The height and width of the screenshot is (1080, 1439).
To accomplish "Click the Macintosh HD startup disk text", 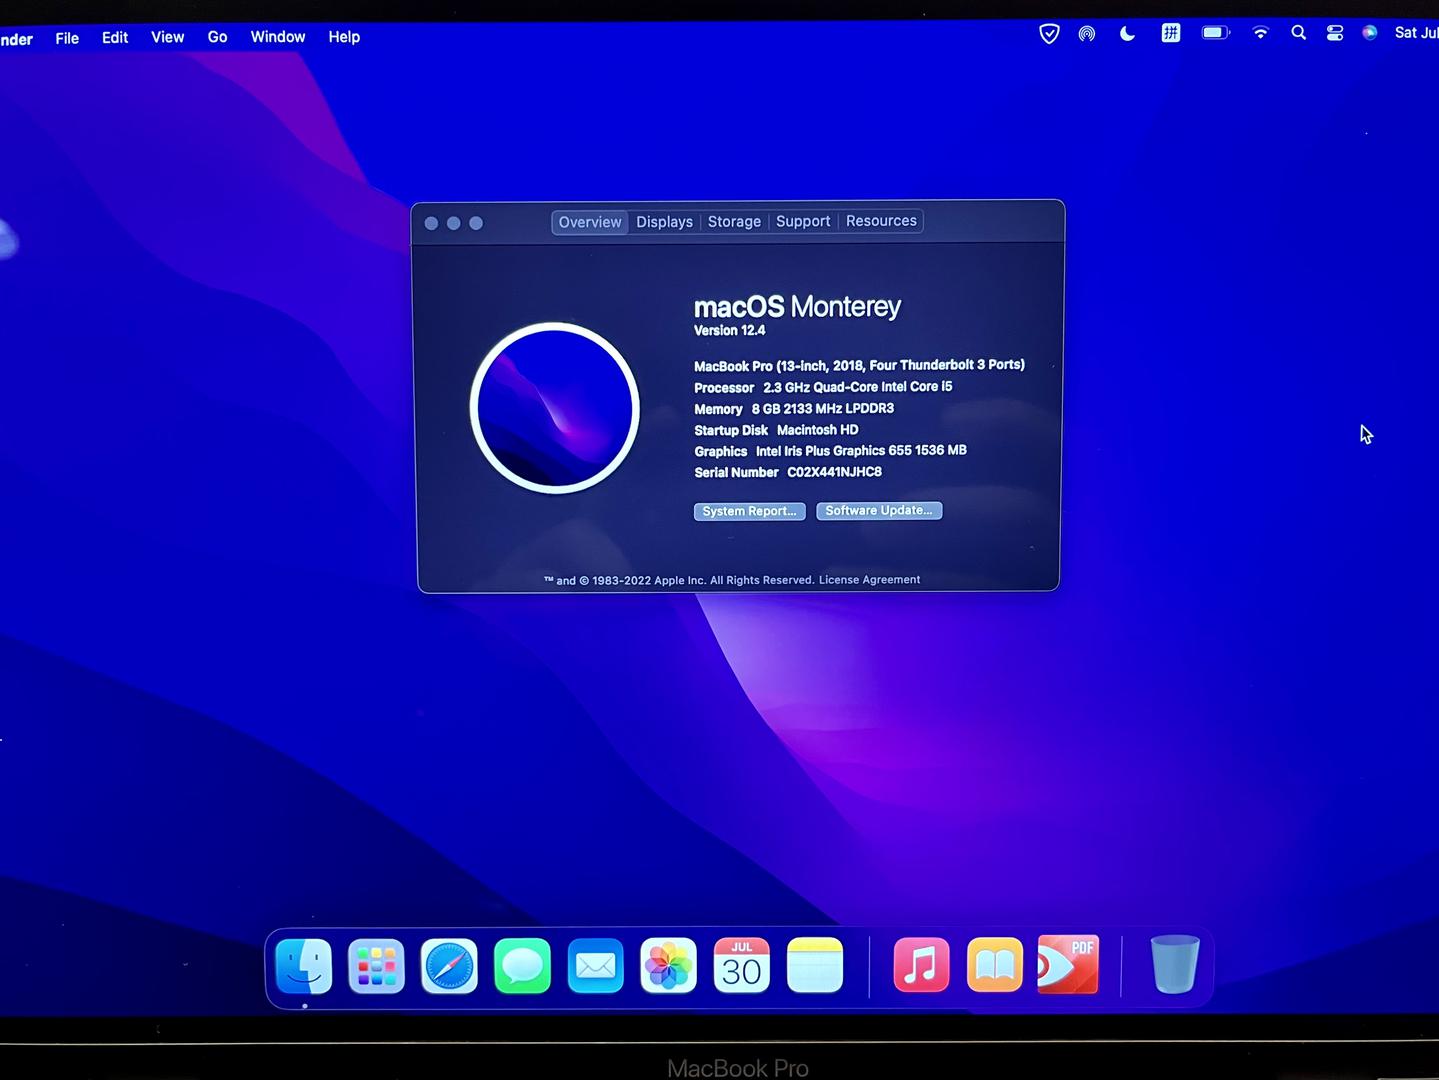I will pos(817,430).
